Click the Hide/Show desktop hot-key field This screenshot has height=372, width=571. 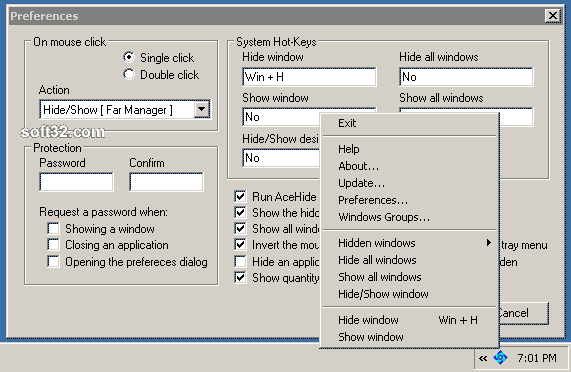281,158
